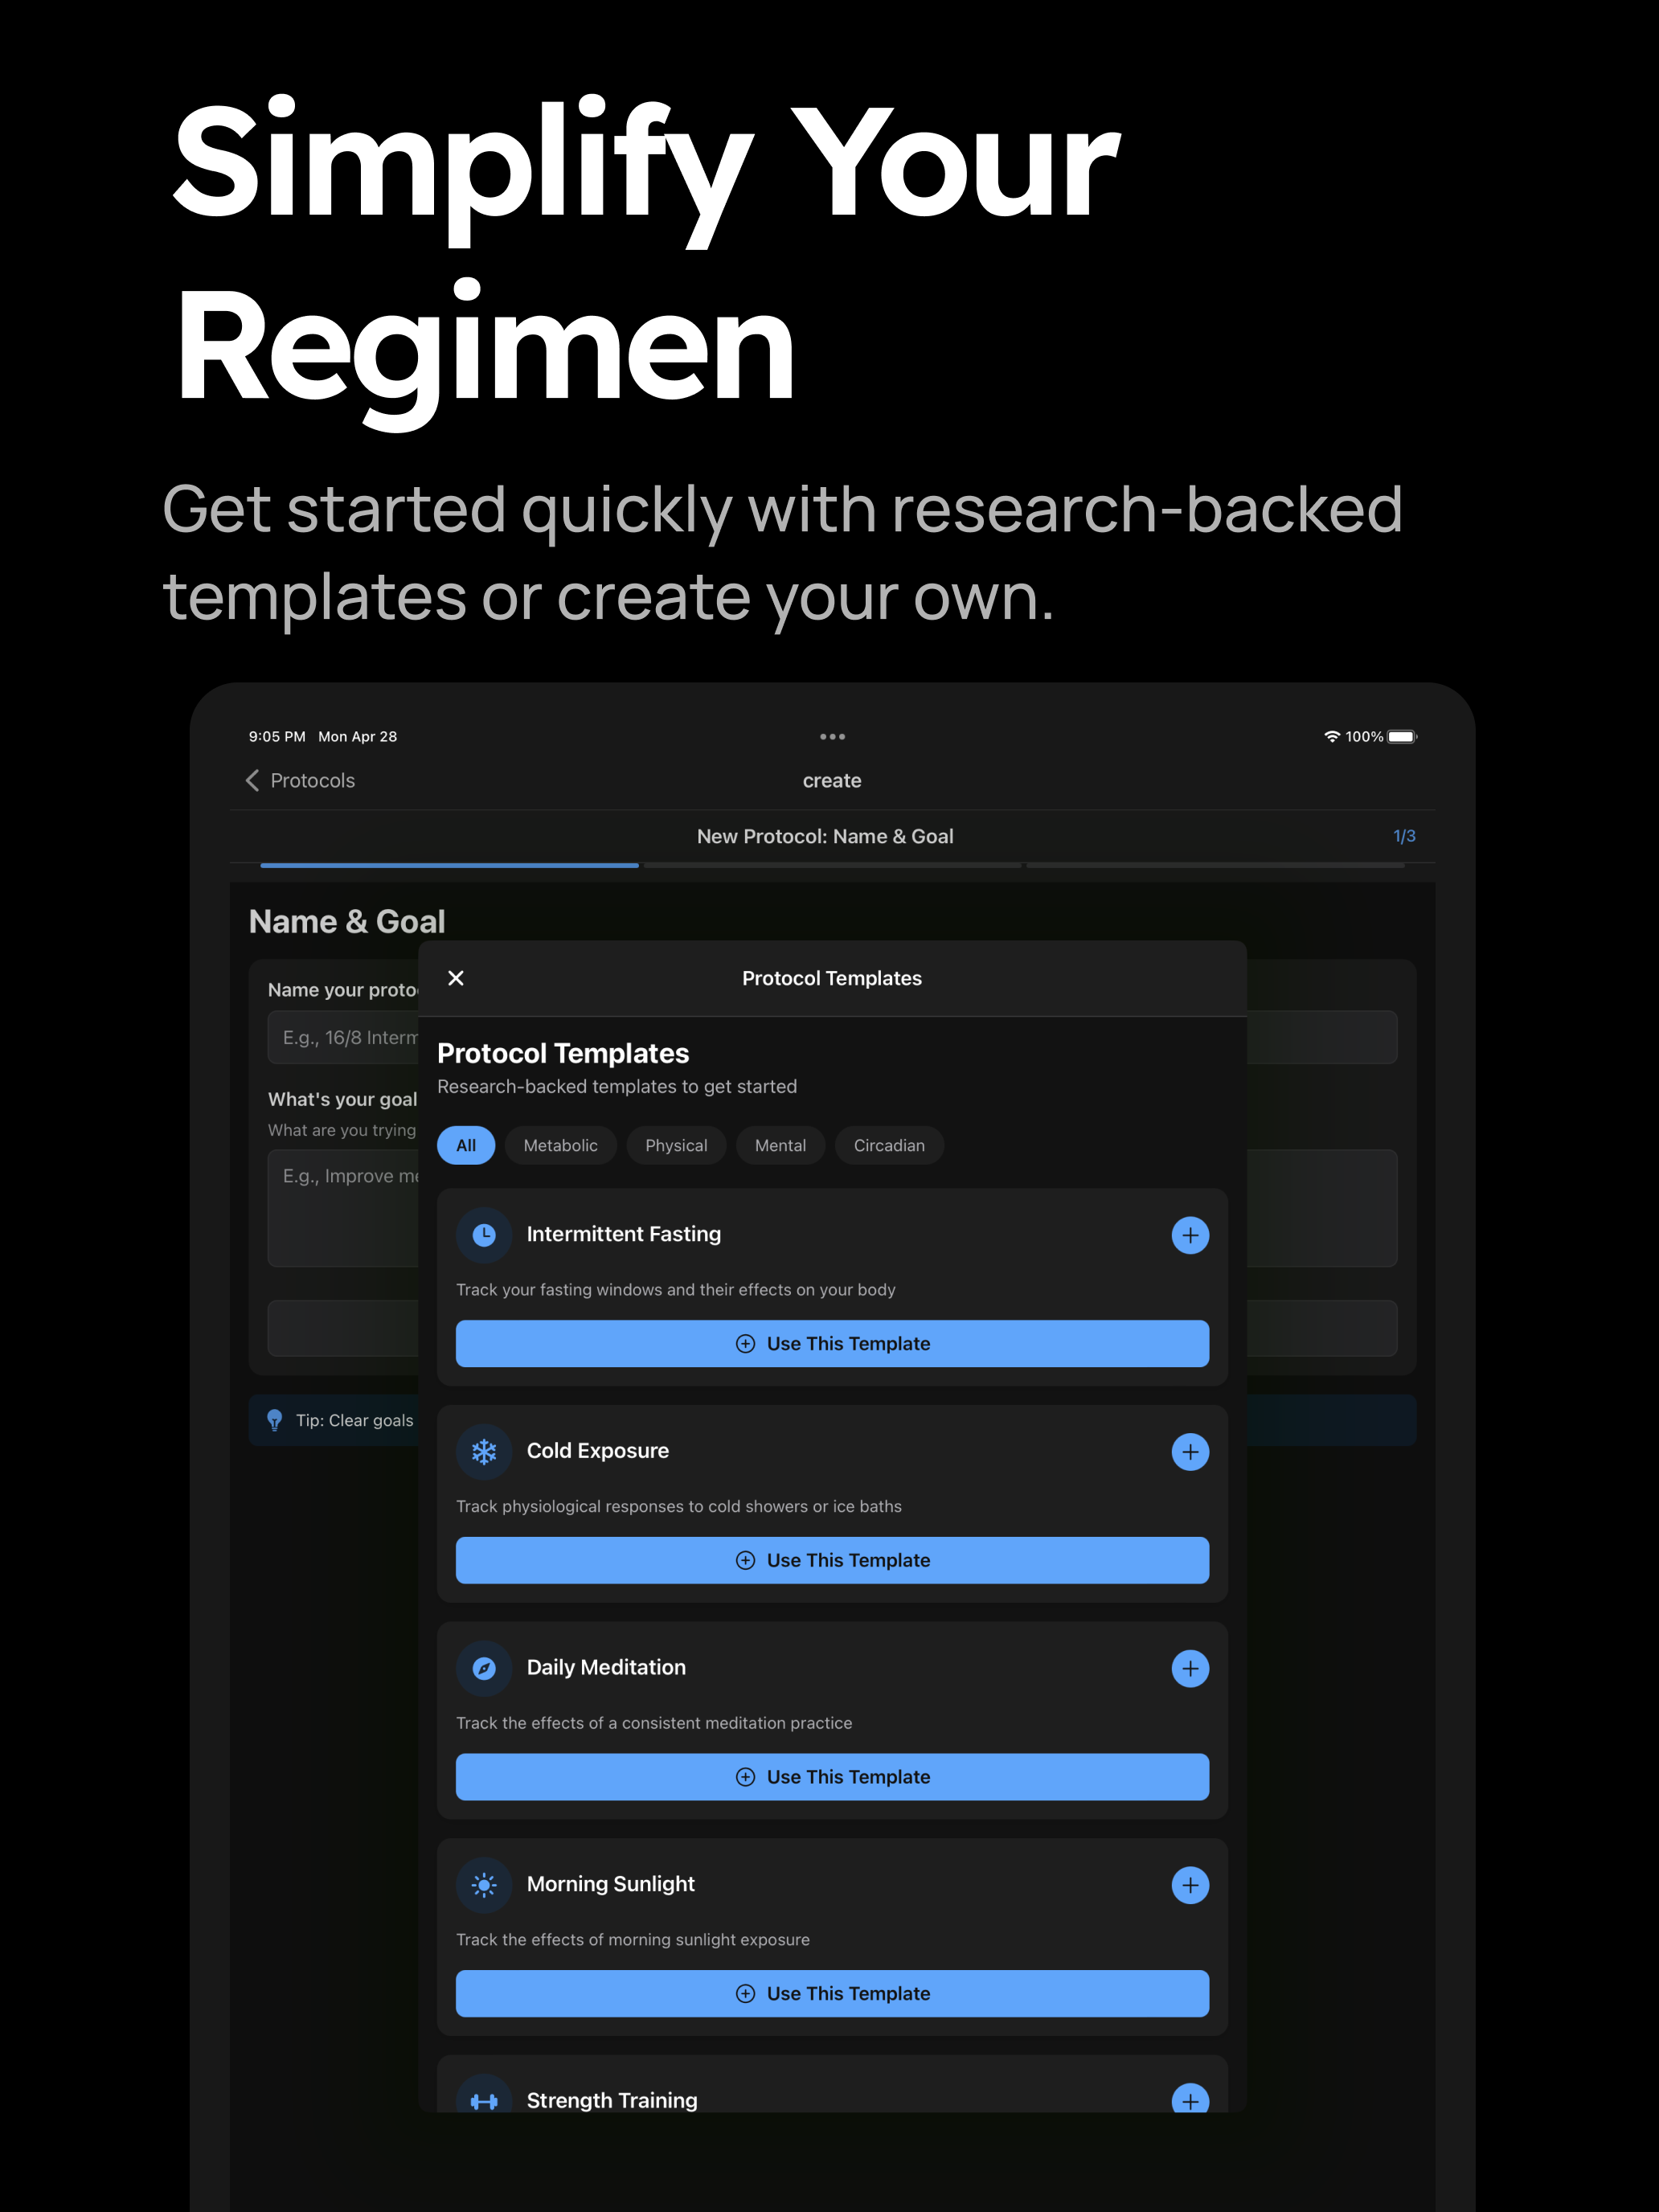Switch to the Mental category
This screenshot has height=2212, width=1659.
pos(780,1145)
